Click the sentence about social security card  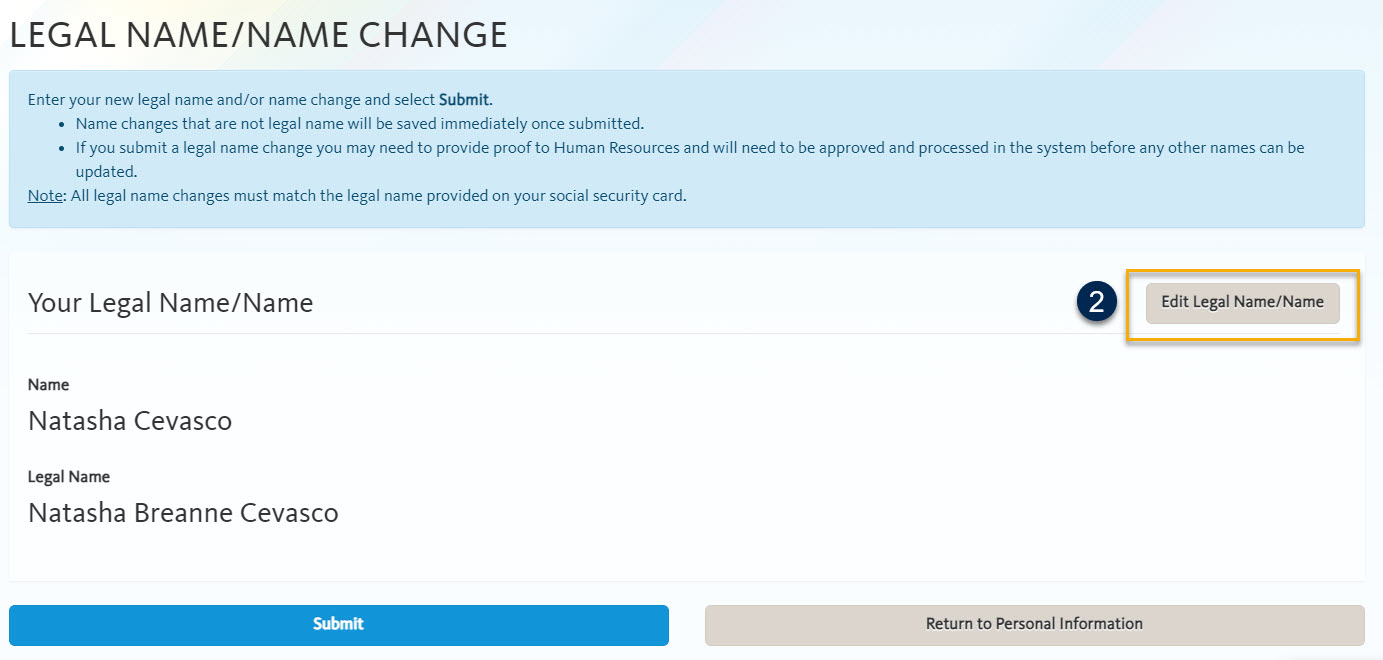378,196
